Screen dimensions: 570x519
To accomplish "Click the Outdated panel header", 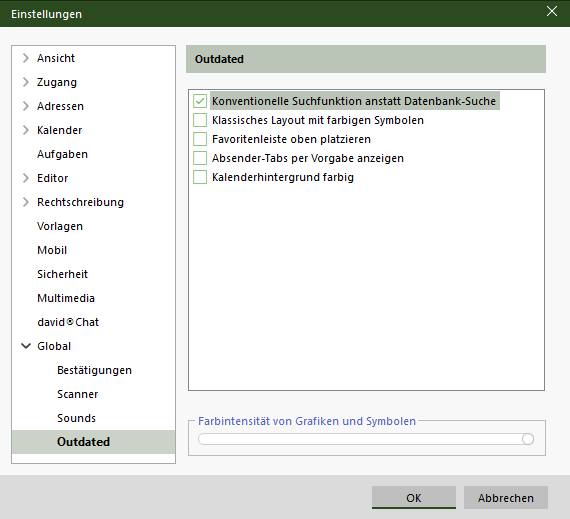I will pyautogui.click(x=366, y=59).
